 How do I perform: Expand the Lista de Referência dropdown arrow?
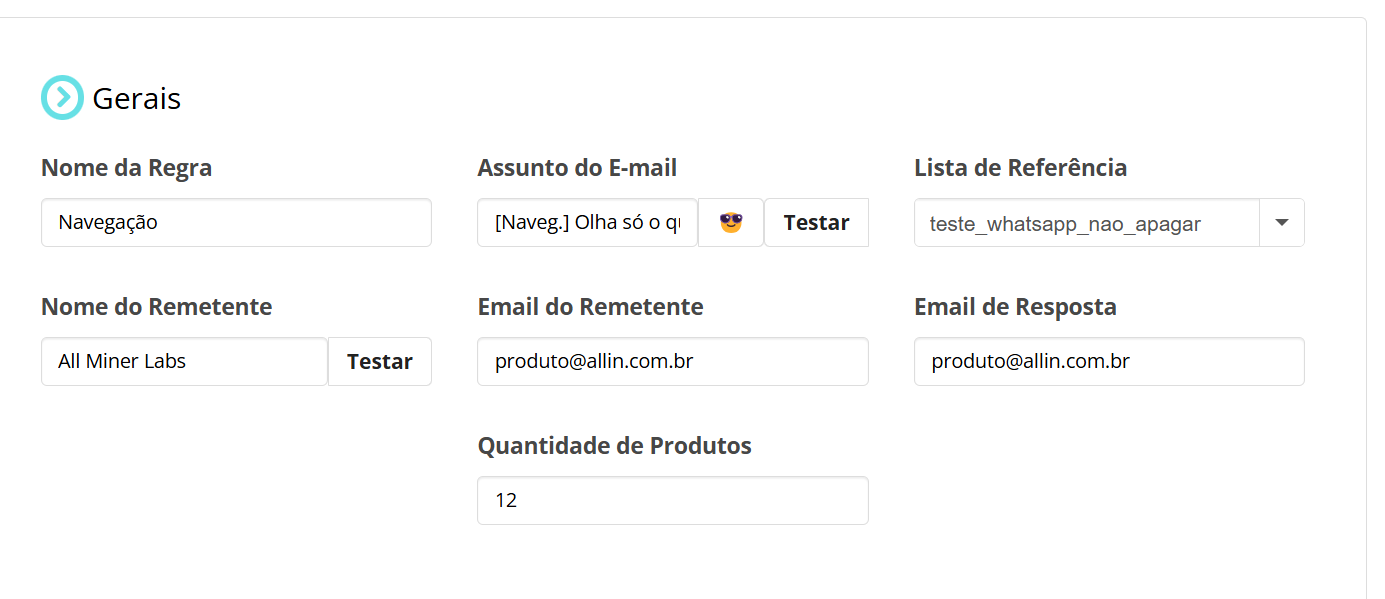(x=1282, y=222)
